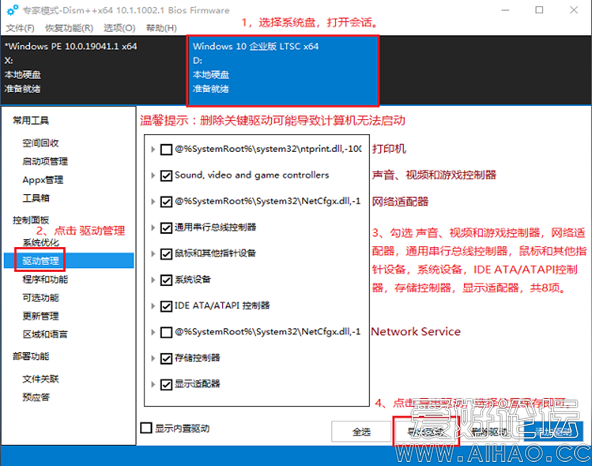This screenshot has width=592, height=466.
Task: Expand the 系统设备 node
Action: click(153, 280)
